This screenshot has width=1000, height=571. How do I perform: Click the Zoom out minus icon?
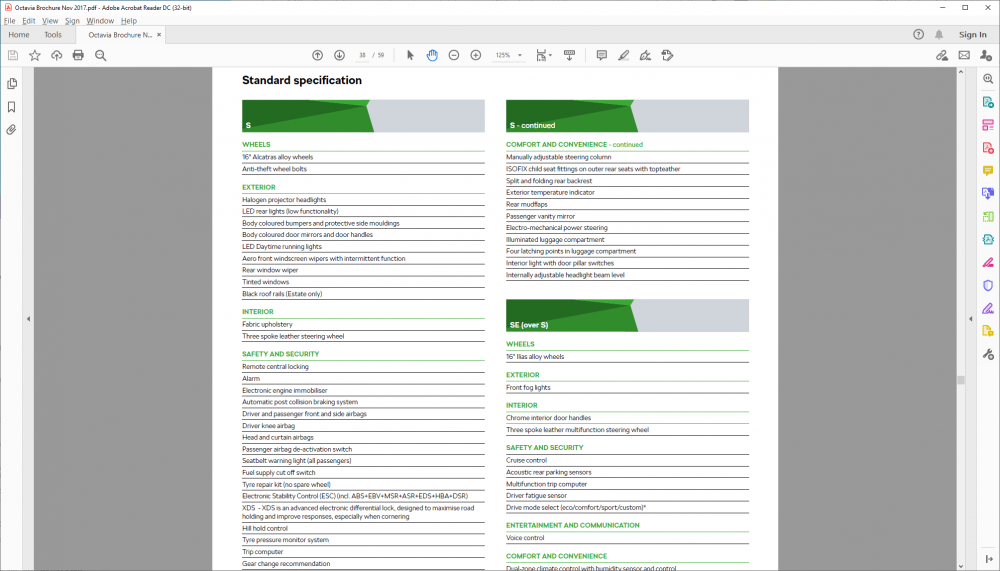pos(454,55)
